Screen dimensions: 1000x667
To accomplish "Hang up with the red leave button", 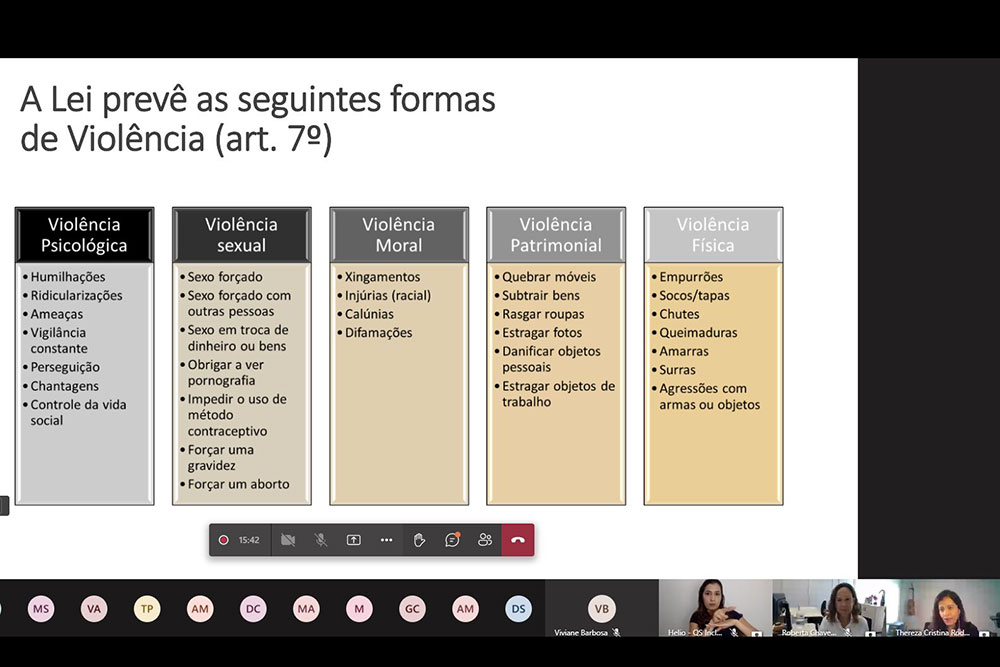I will (x=517, y=540).
